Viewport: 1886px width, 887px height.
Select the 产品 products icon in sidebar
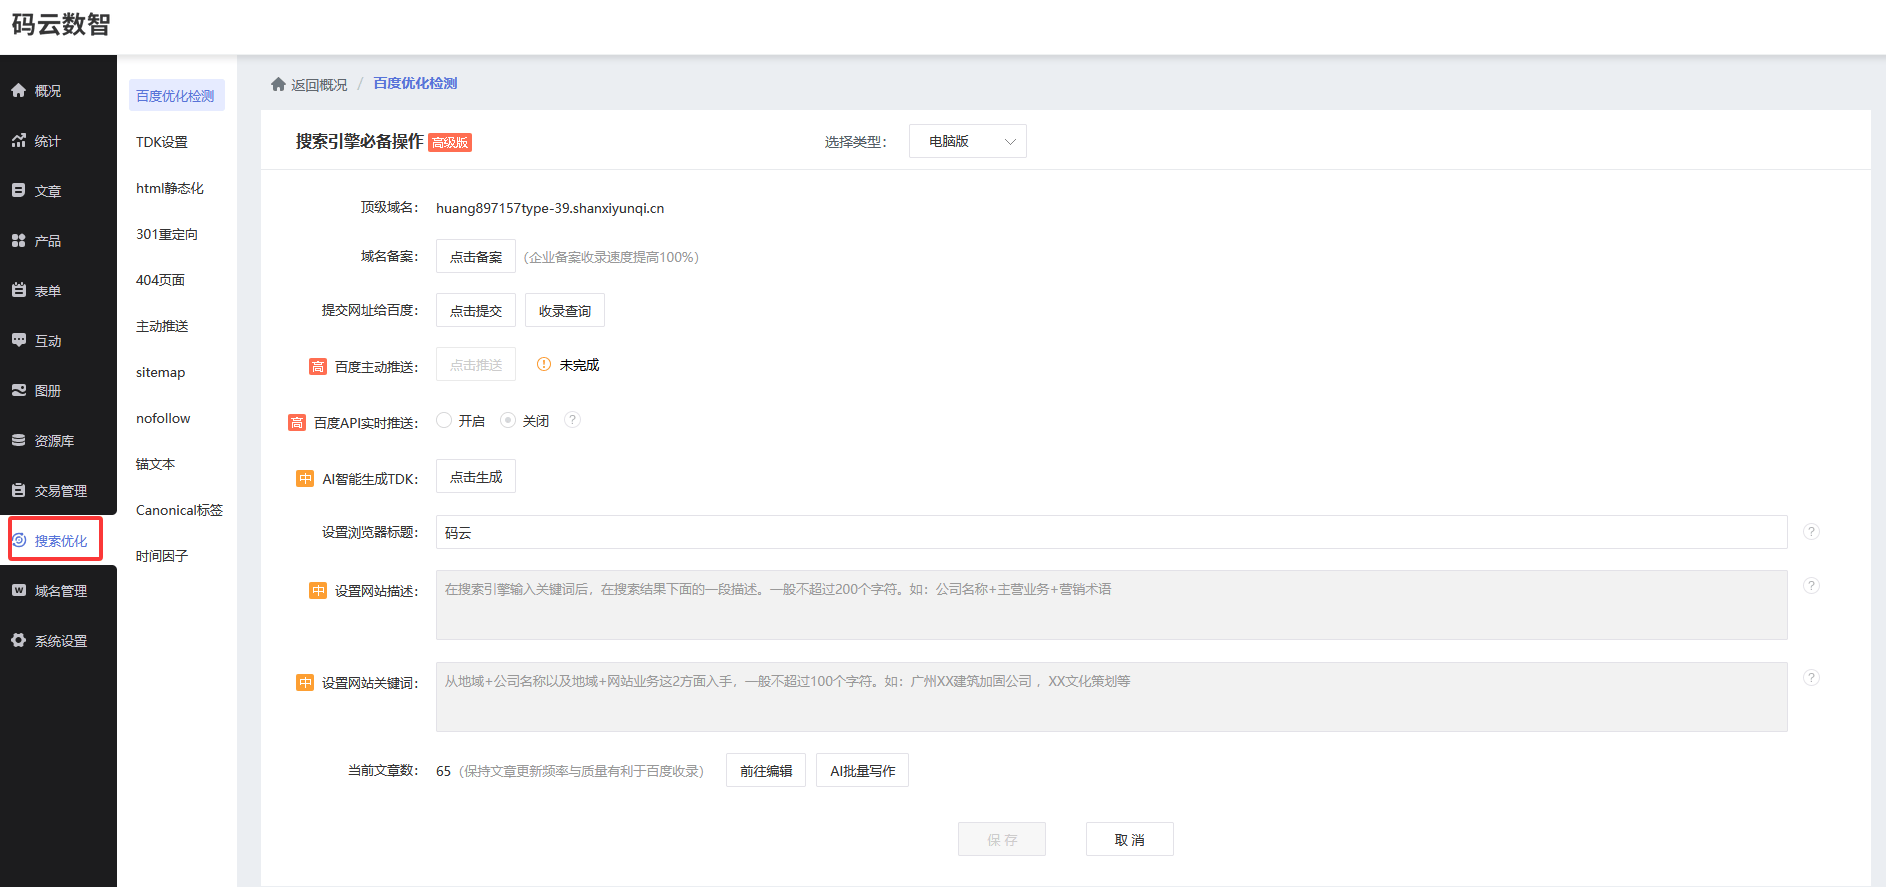tap(19, 240)
